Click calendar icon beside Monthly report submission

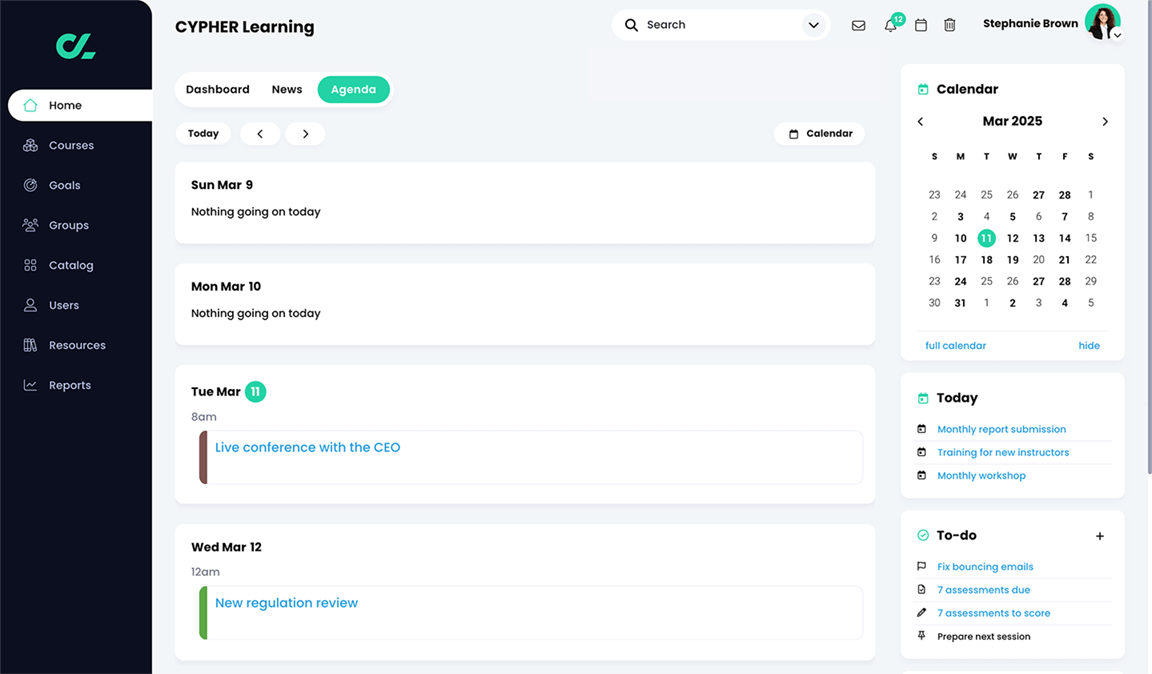(x=921, y=429)
